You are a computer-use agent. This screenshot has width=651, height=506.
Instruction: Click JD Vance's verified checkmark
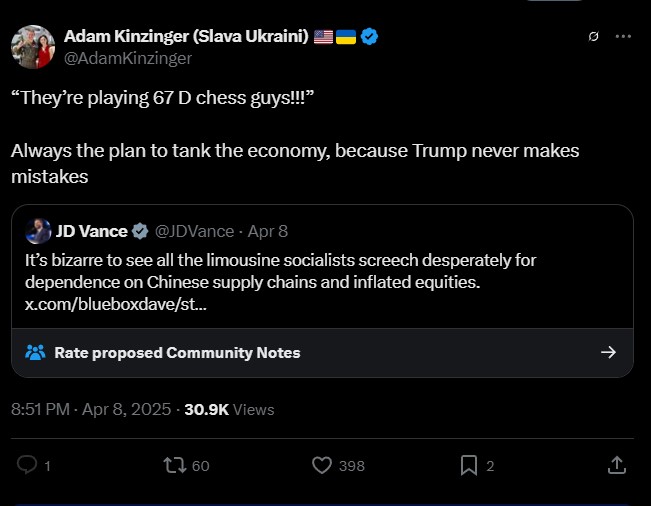pos(141,231)
